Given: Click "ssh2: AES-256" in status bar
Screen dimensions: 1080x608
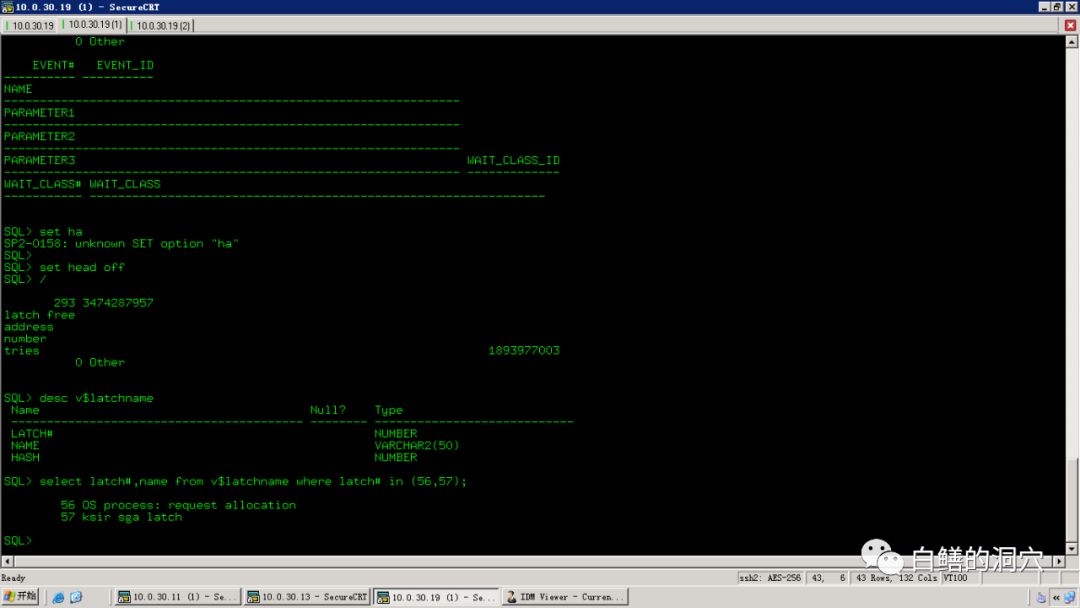Looking at the screenshot, I should 770,578.
